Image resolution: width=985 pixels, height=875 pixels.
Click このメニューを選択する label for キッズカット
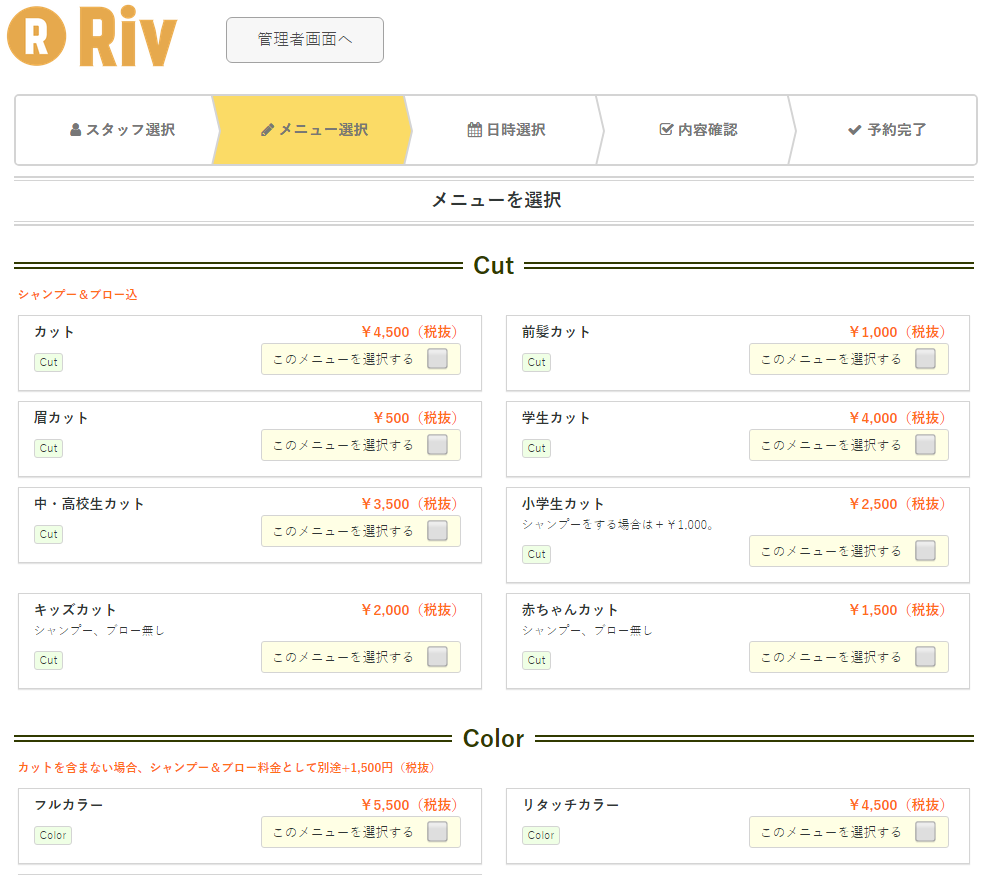coord(343,658)
